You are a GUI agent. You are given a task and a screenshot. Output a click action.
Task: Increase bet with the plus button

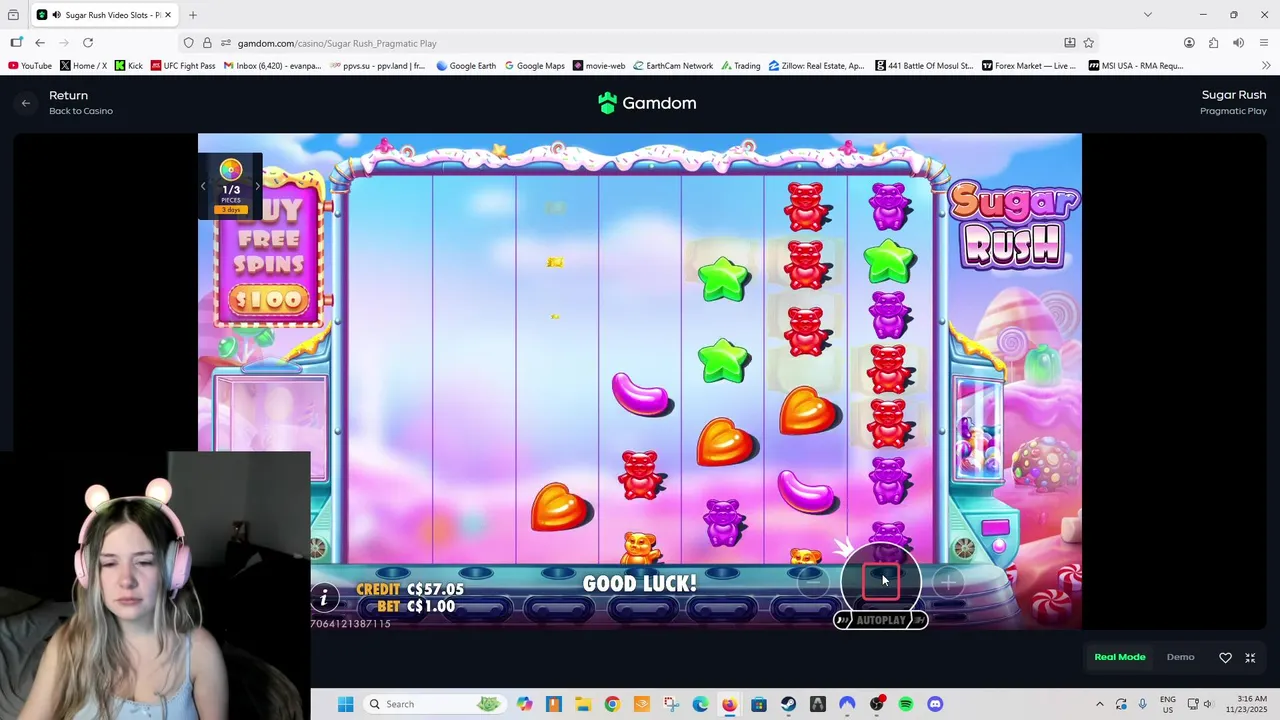[x=948, y=581]
